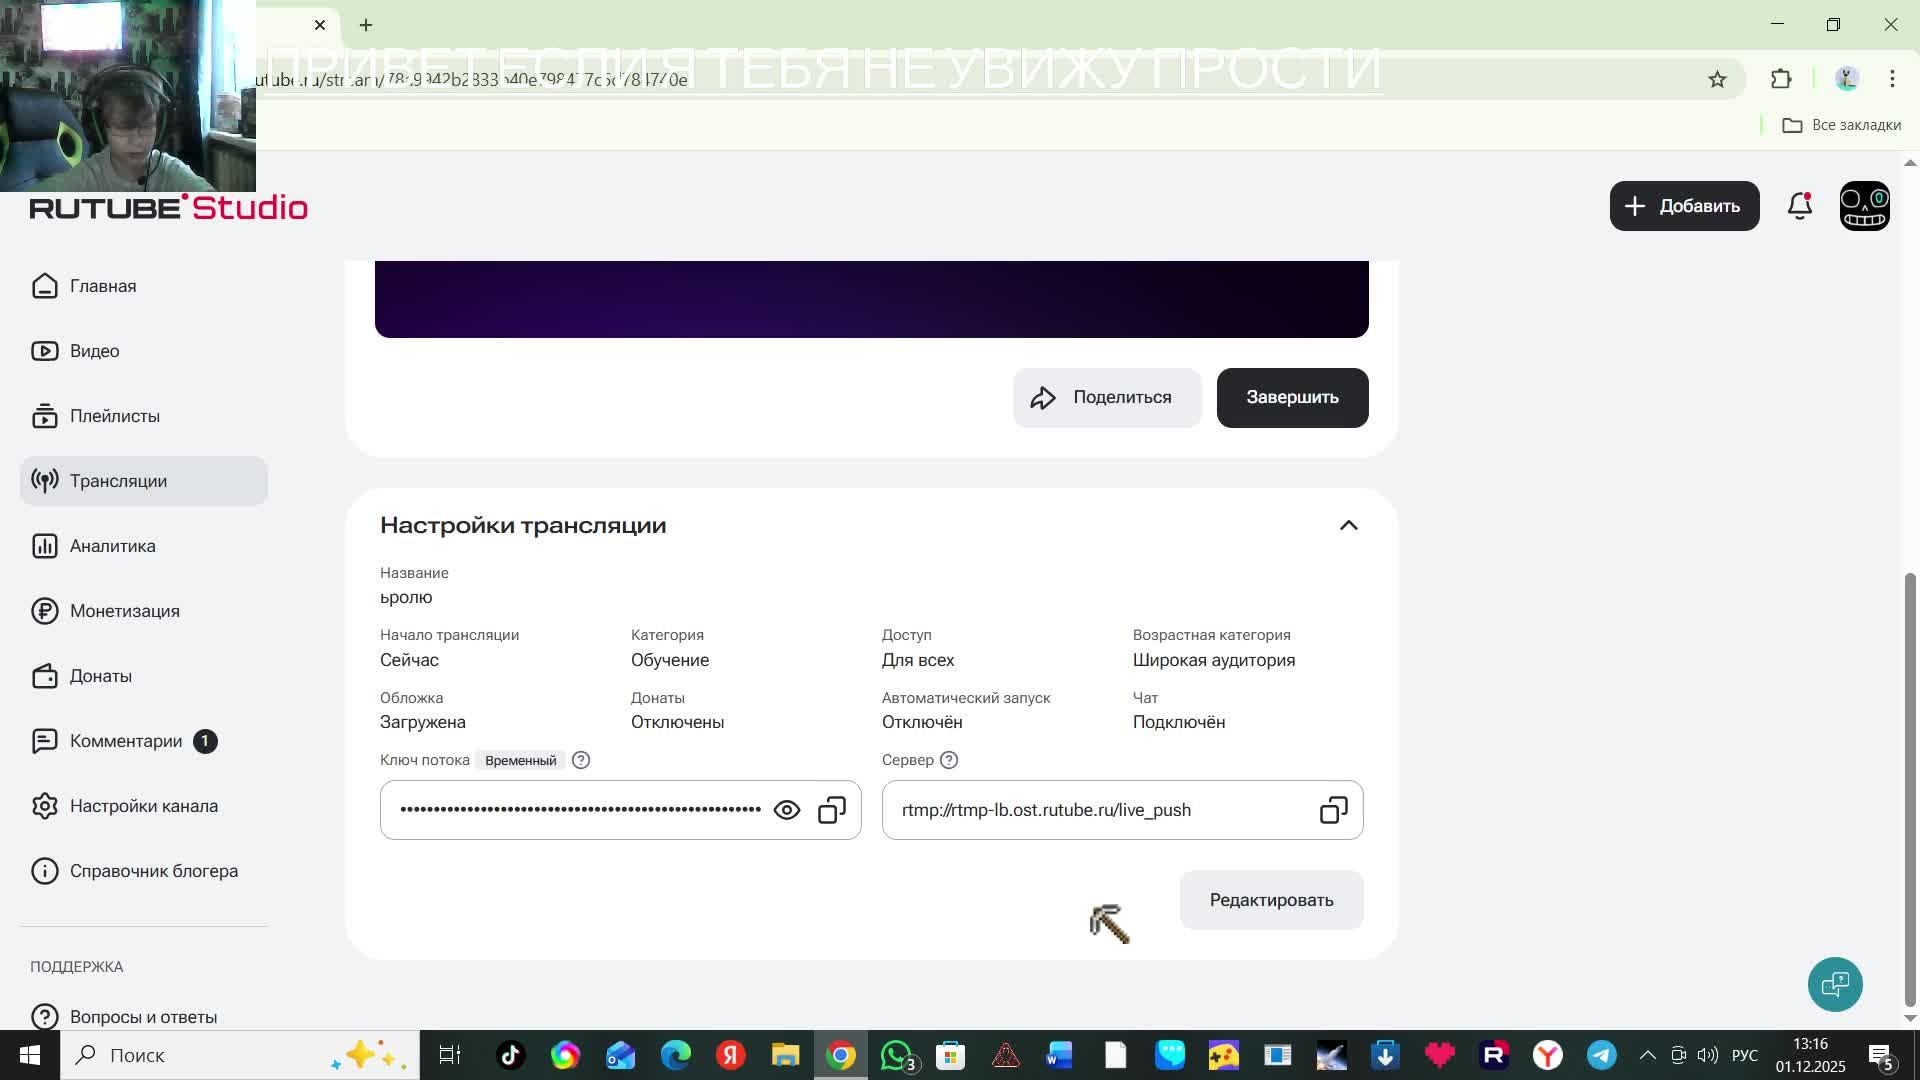Copy the stream key to clipboard

[832, 810]
